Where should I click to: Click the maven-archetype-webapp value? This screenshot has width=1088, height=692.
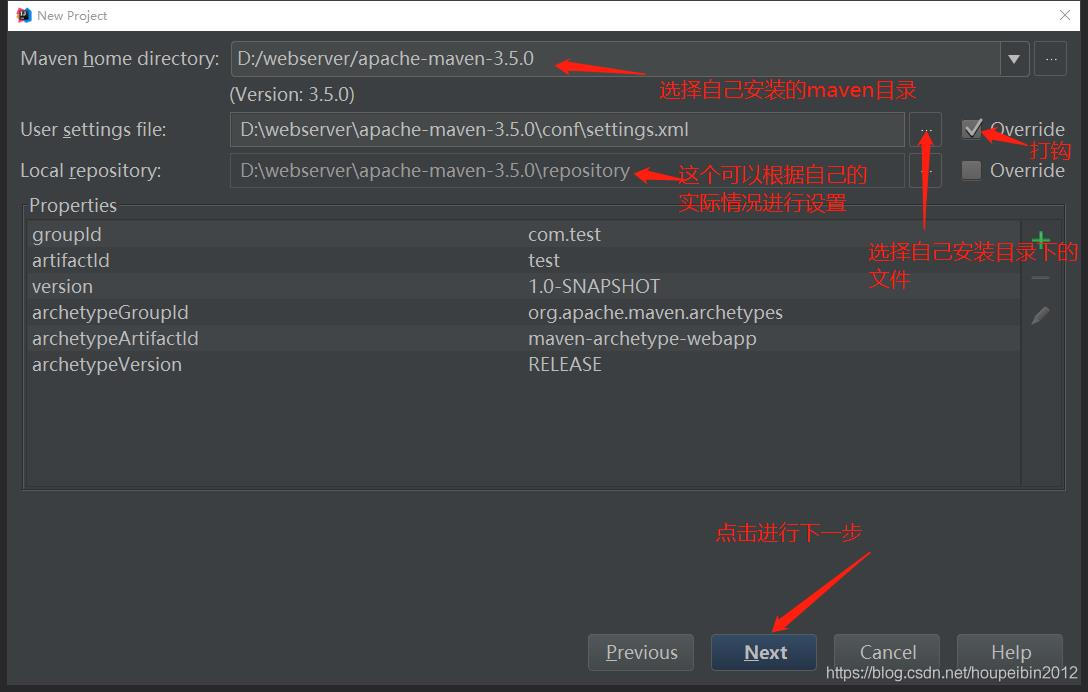point(642,339)
